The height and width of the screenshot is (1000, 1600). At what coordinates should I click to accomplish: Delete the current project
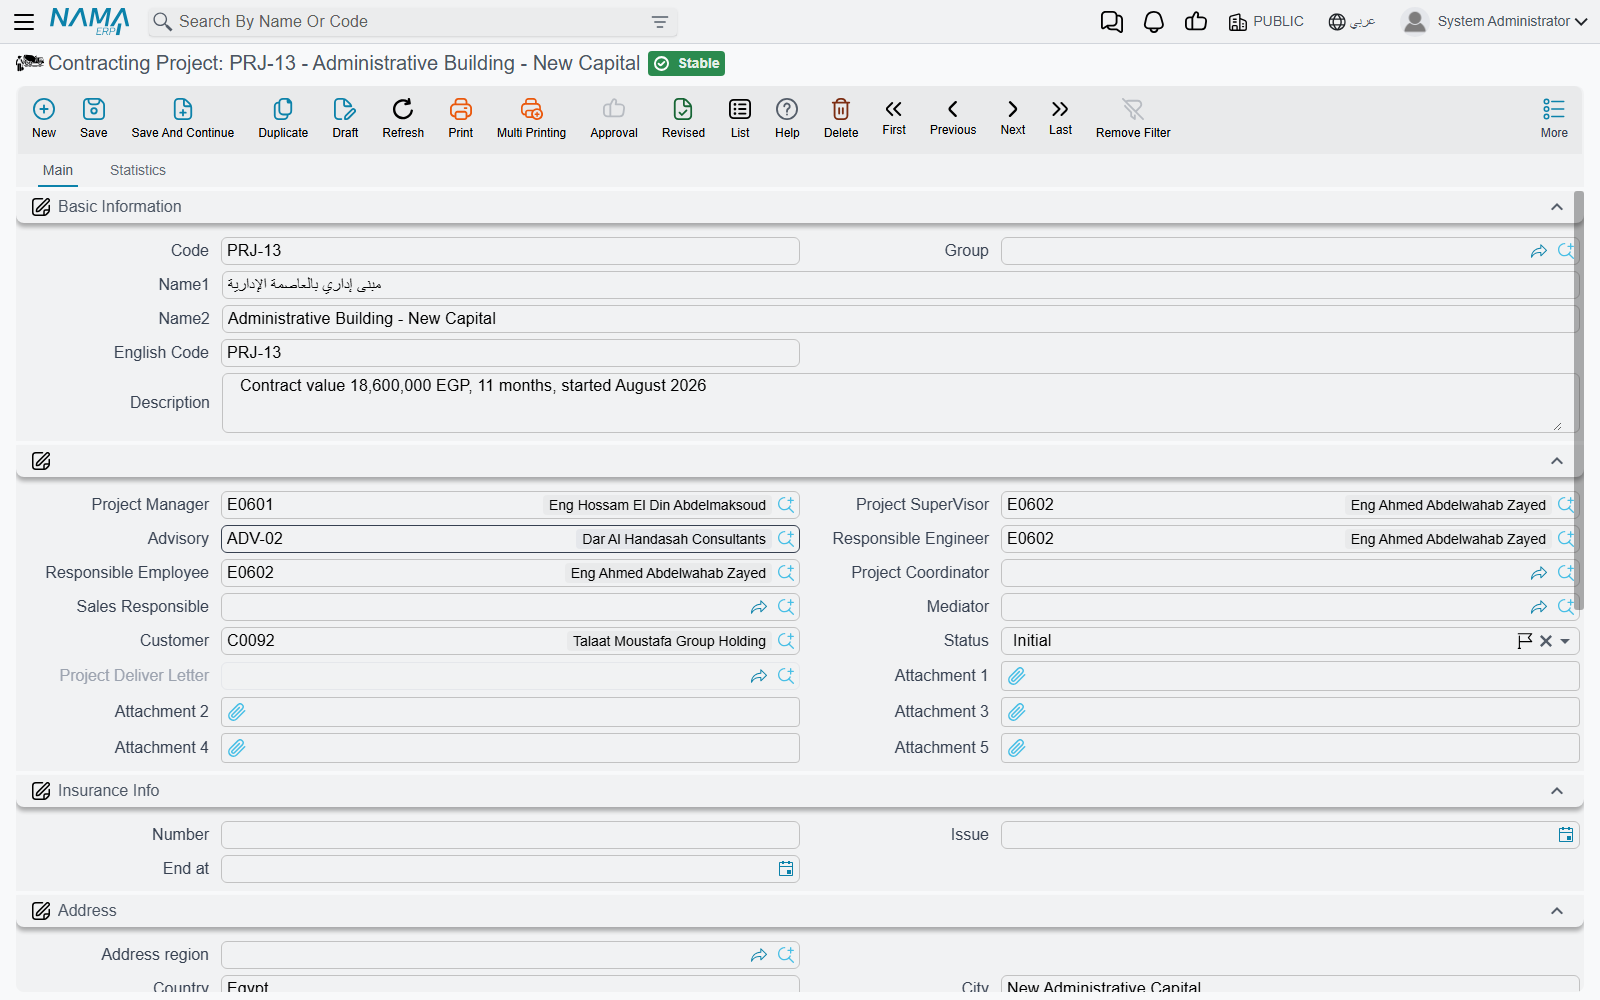[x=841, y=118]
